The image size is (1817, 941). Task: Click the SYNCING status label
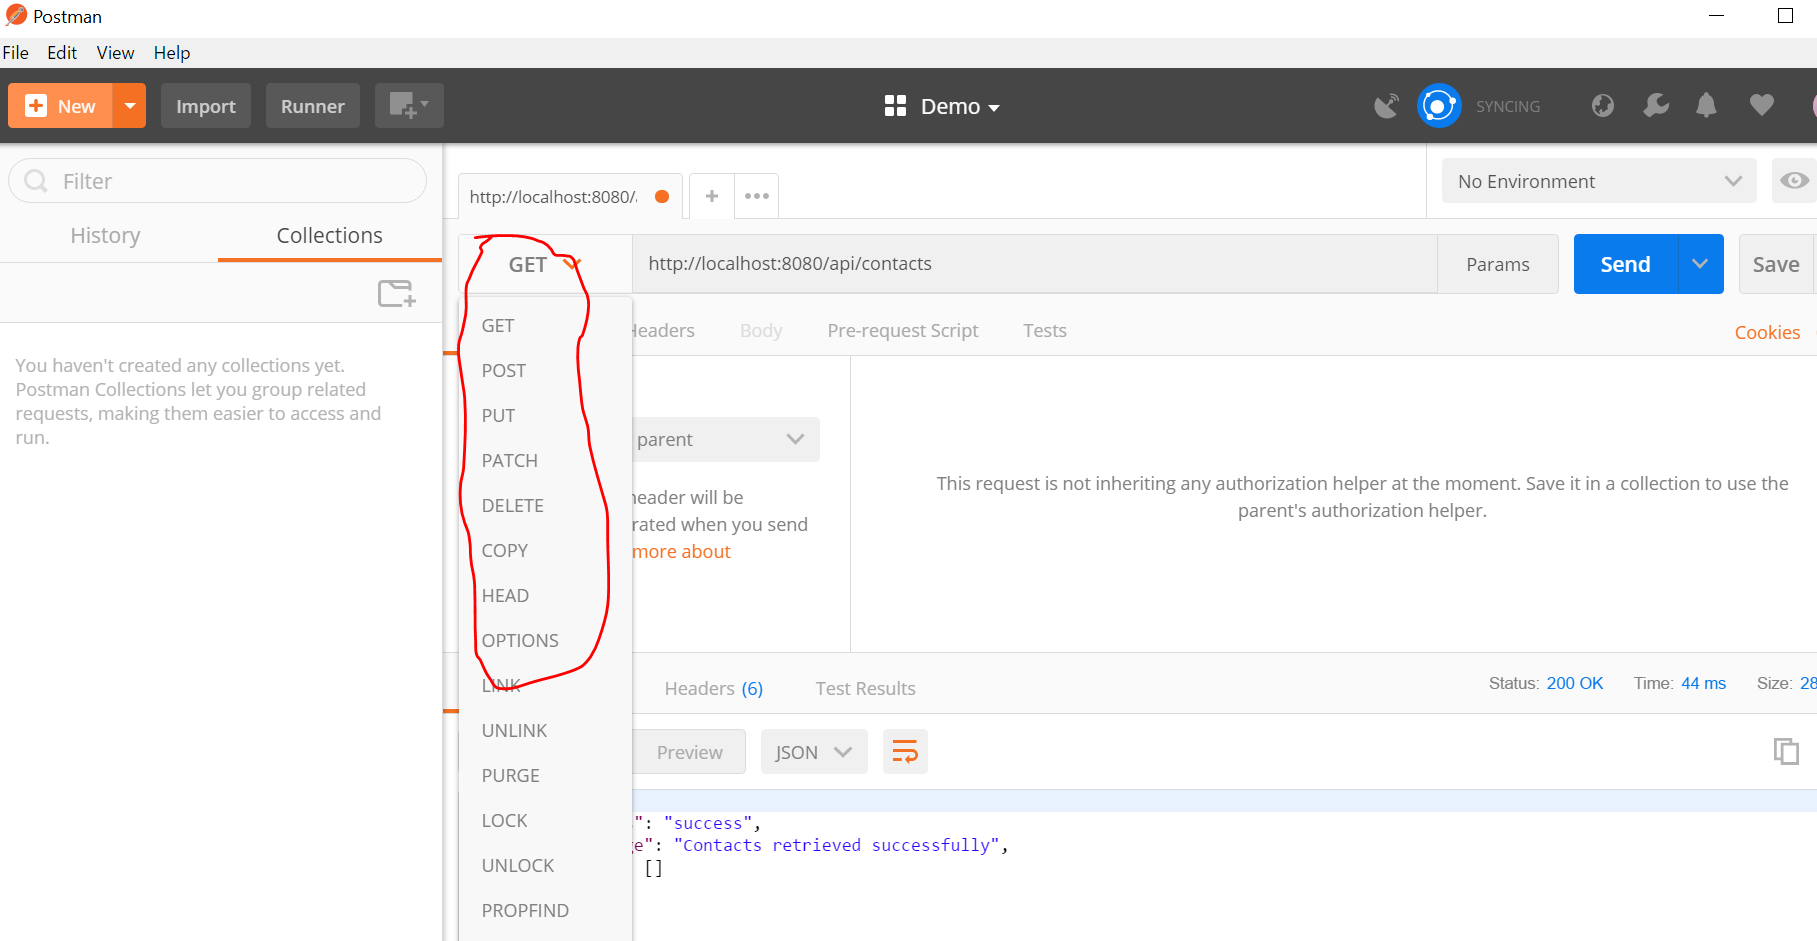coord(1508,107)
